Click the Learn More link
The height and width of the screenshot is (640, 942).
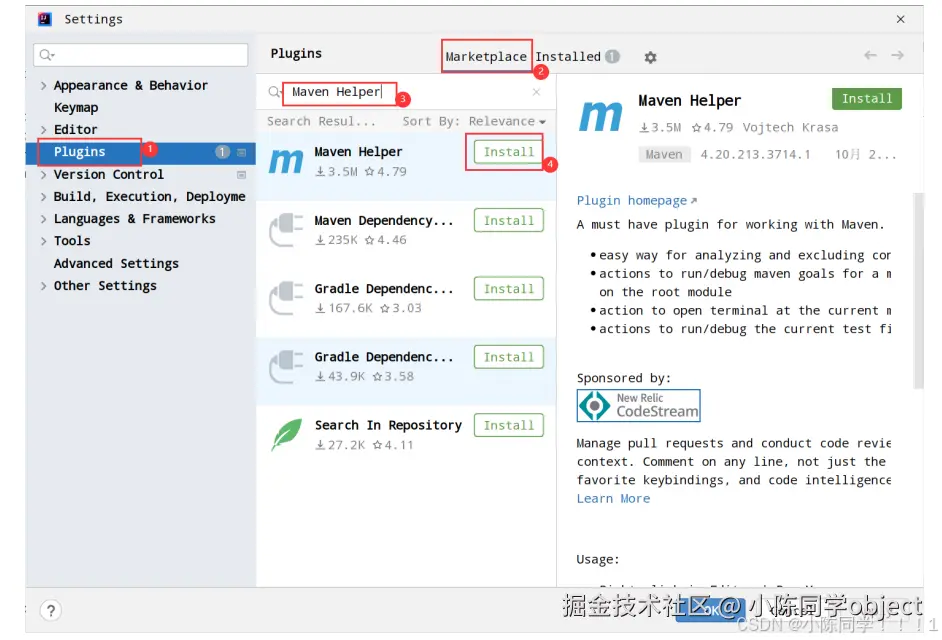click(x=613, y=499)
